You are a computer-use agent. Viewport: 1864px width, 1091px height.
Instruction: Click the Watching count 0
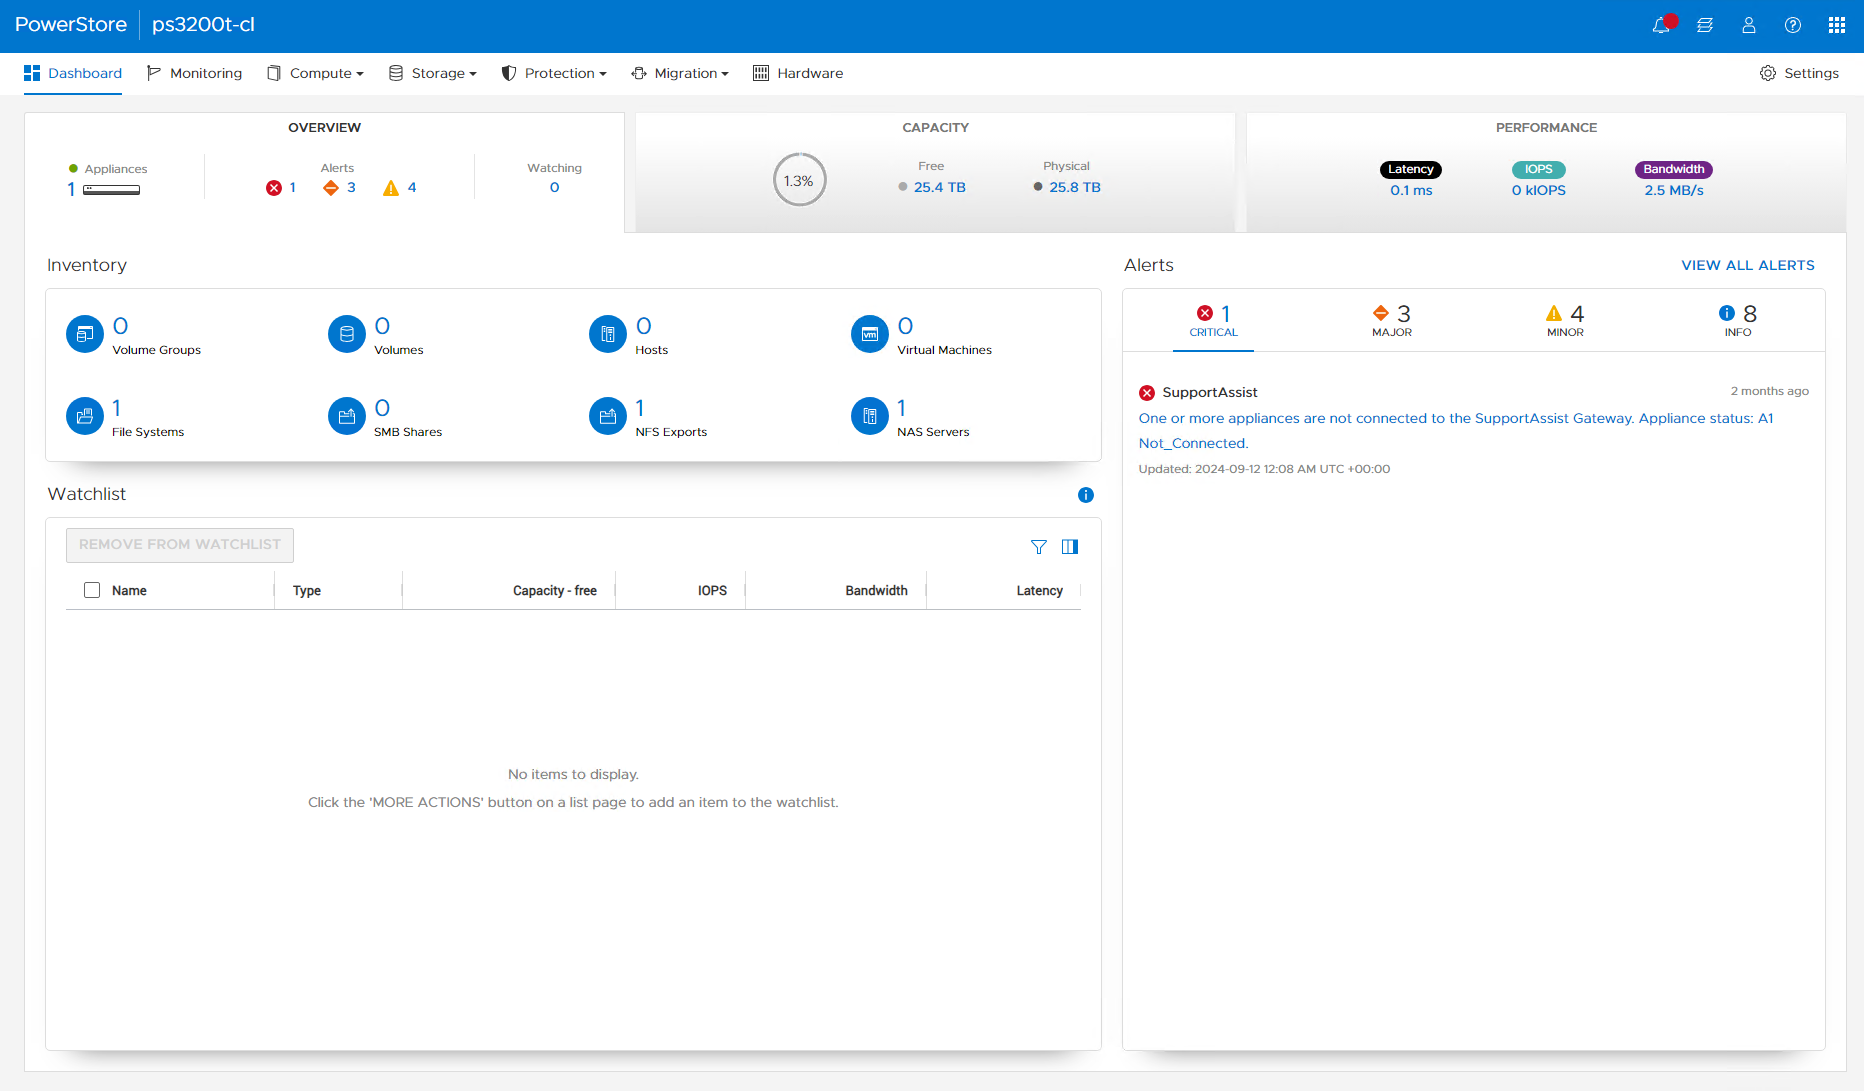point(555,187)
